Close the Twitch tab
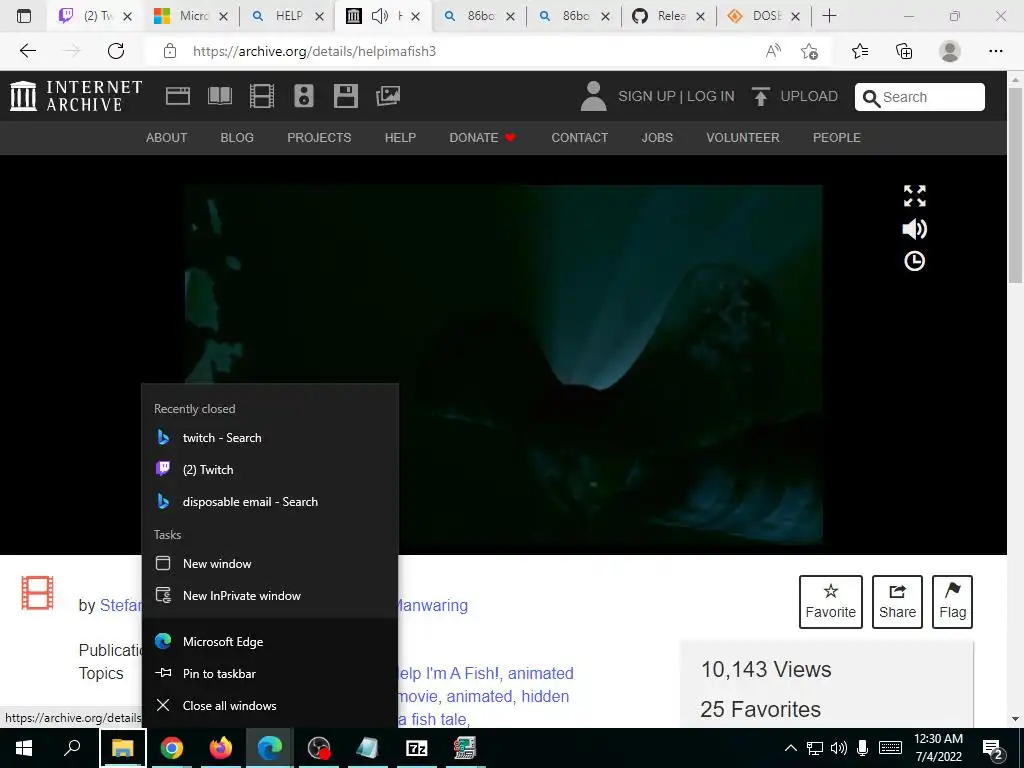 click(x=128, y=16)
